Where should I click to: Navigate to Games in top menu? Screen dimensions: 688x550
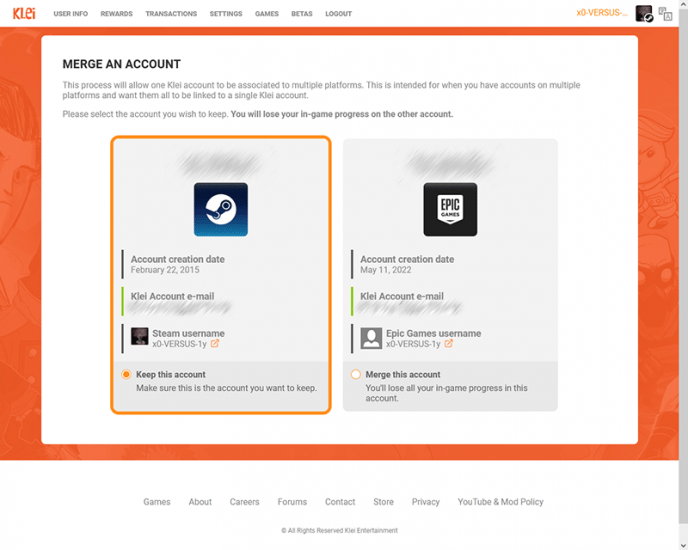point(267,14)
